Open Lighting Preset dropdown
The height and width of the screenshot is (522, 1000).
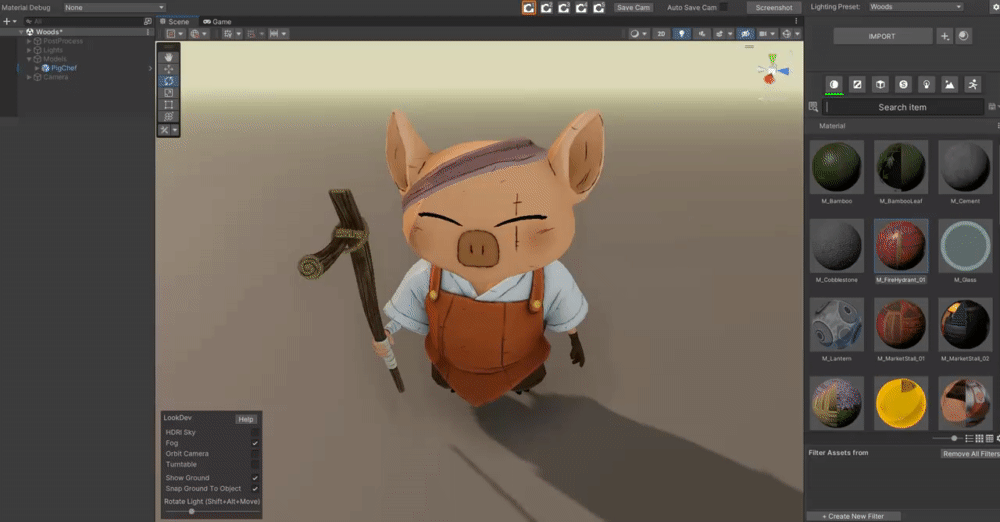pyautogui.click(x=915, y=6)
